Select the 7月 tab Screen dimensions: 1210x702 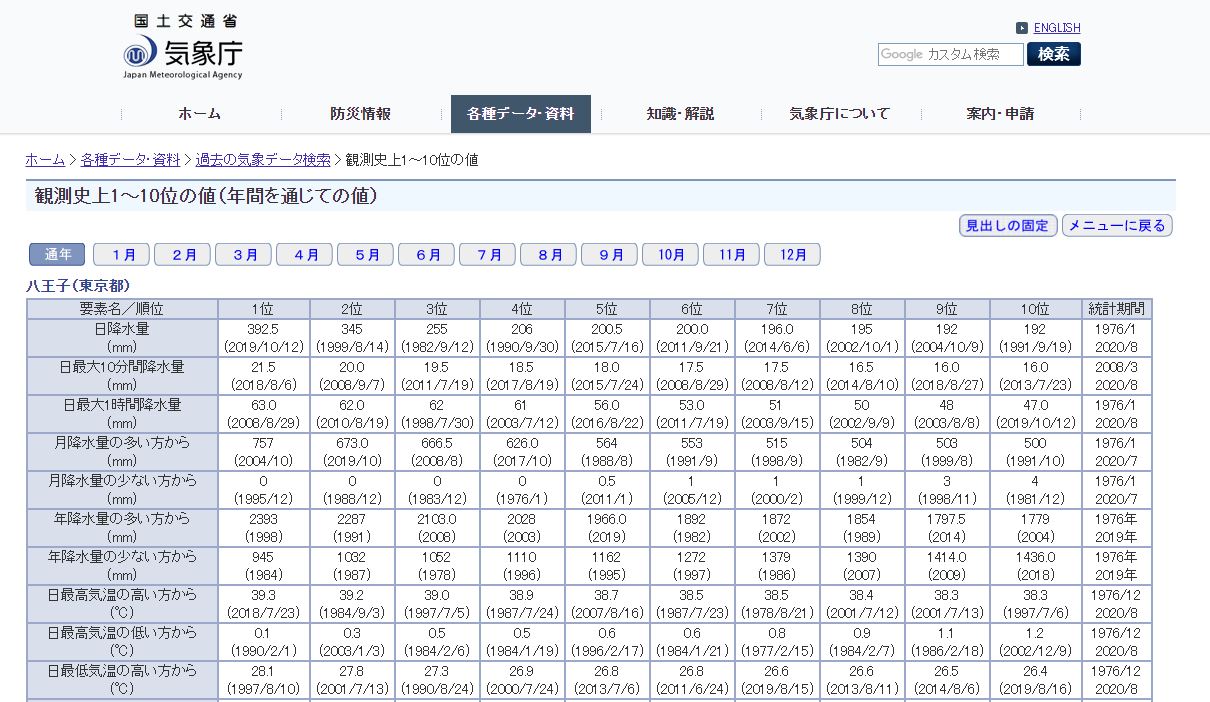[x=487, y=255]
